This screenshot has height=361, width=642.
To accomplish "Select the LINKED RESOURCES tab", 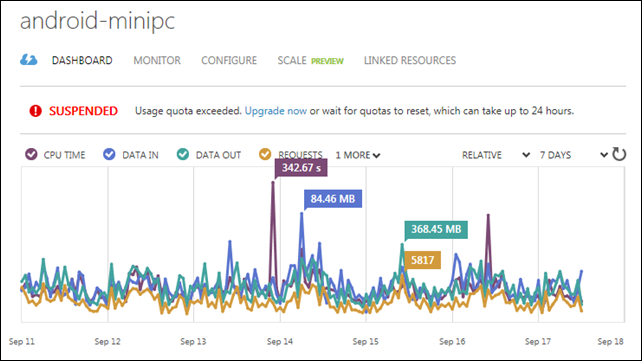I will click(x=410, y=61).
